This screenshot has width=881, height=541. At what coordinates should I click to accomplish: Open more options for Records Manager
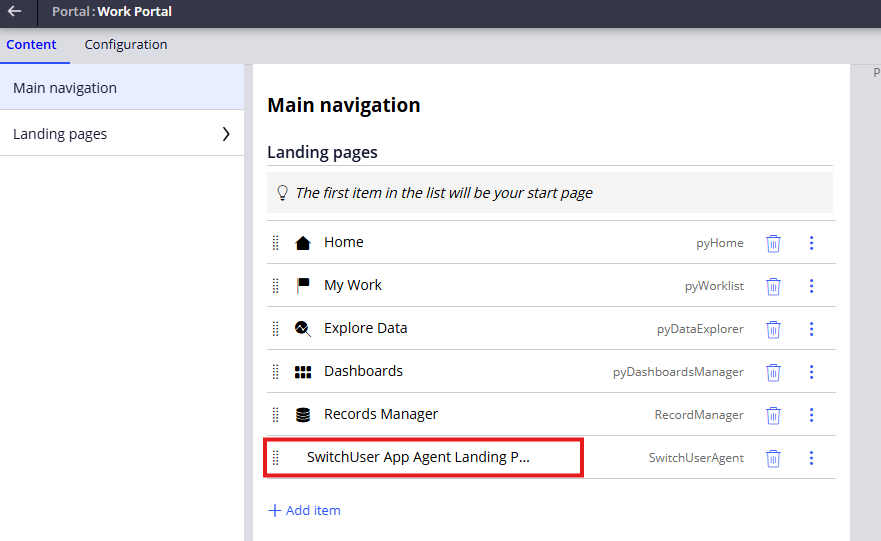811,415
